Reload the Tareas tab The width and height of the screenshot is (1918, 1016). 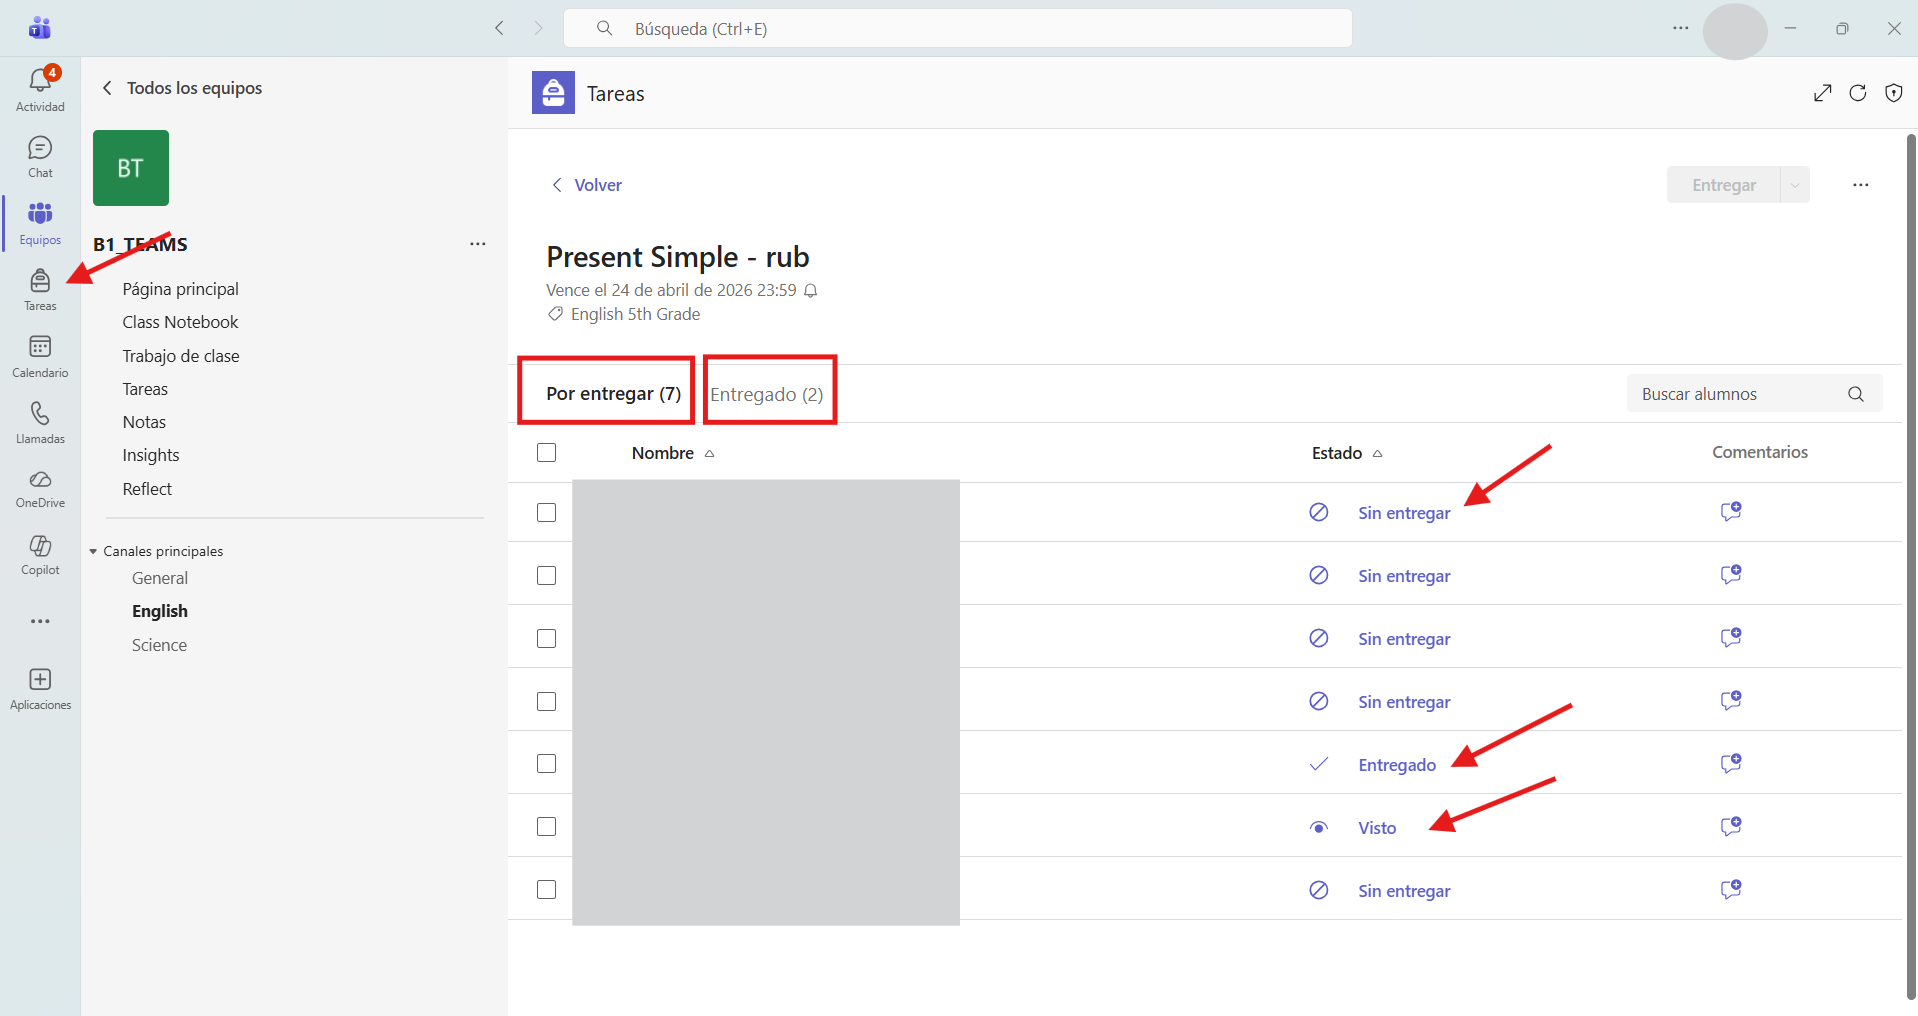pyautogui.click(x=1858, y=93)
